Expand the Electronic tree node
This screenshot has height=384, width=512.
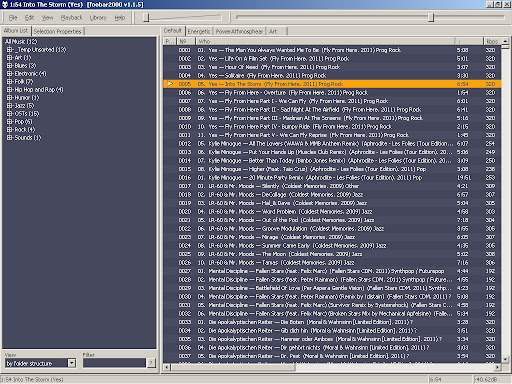point(9,74)
